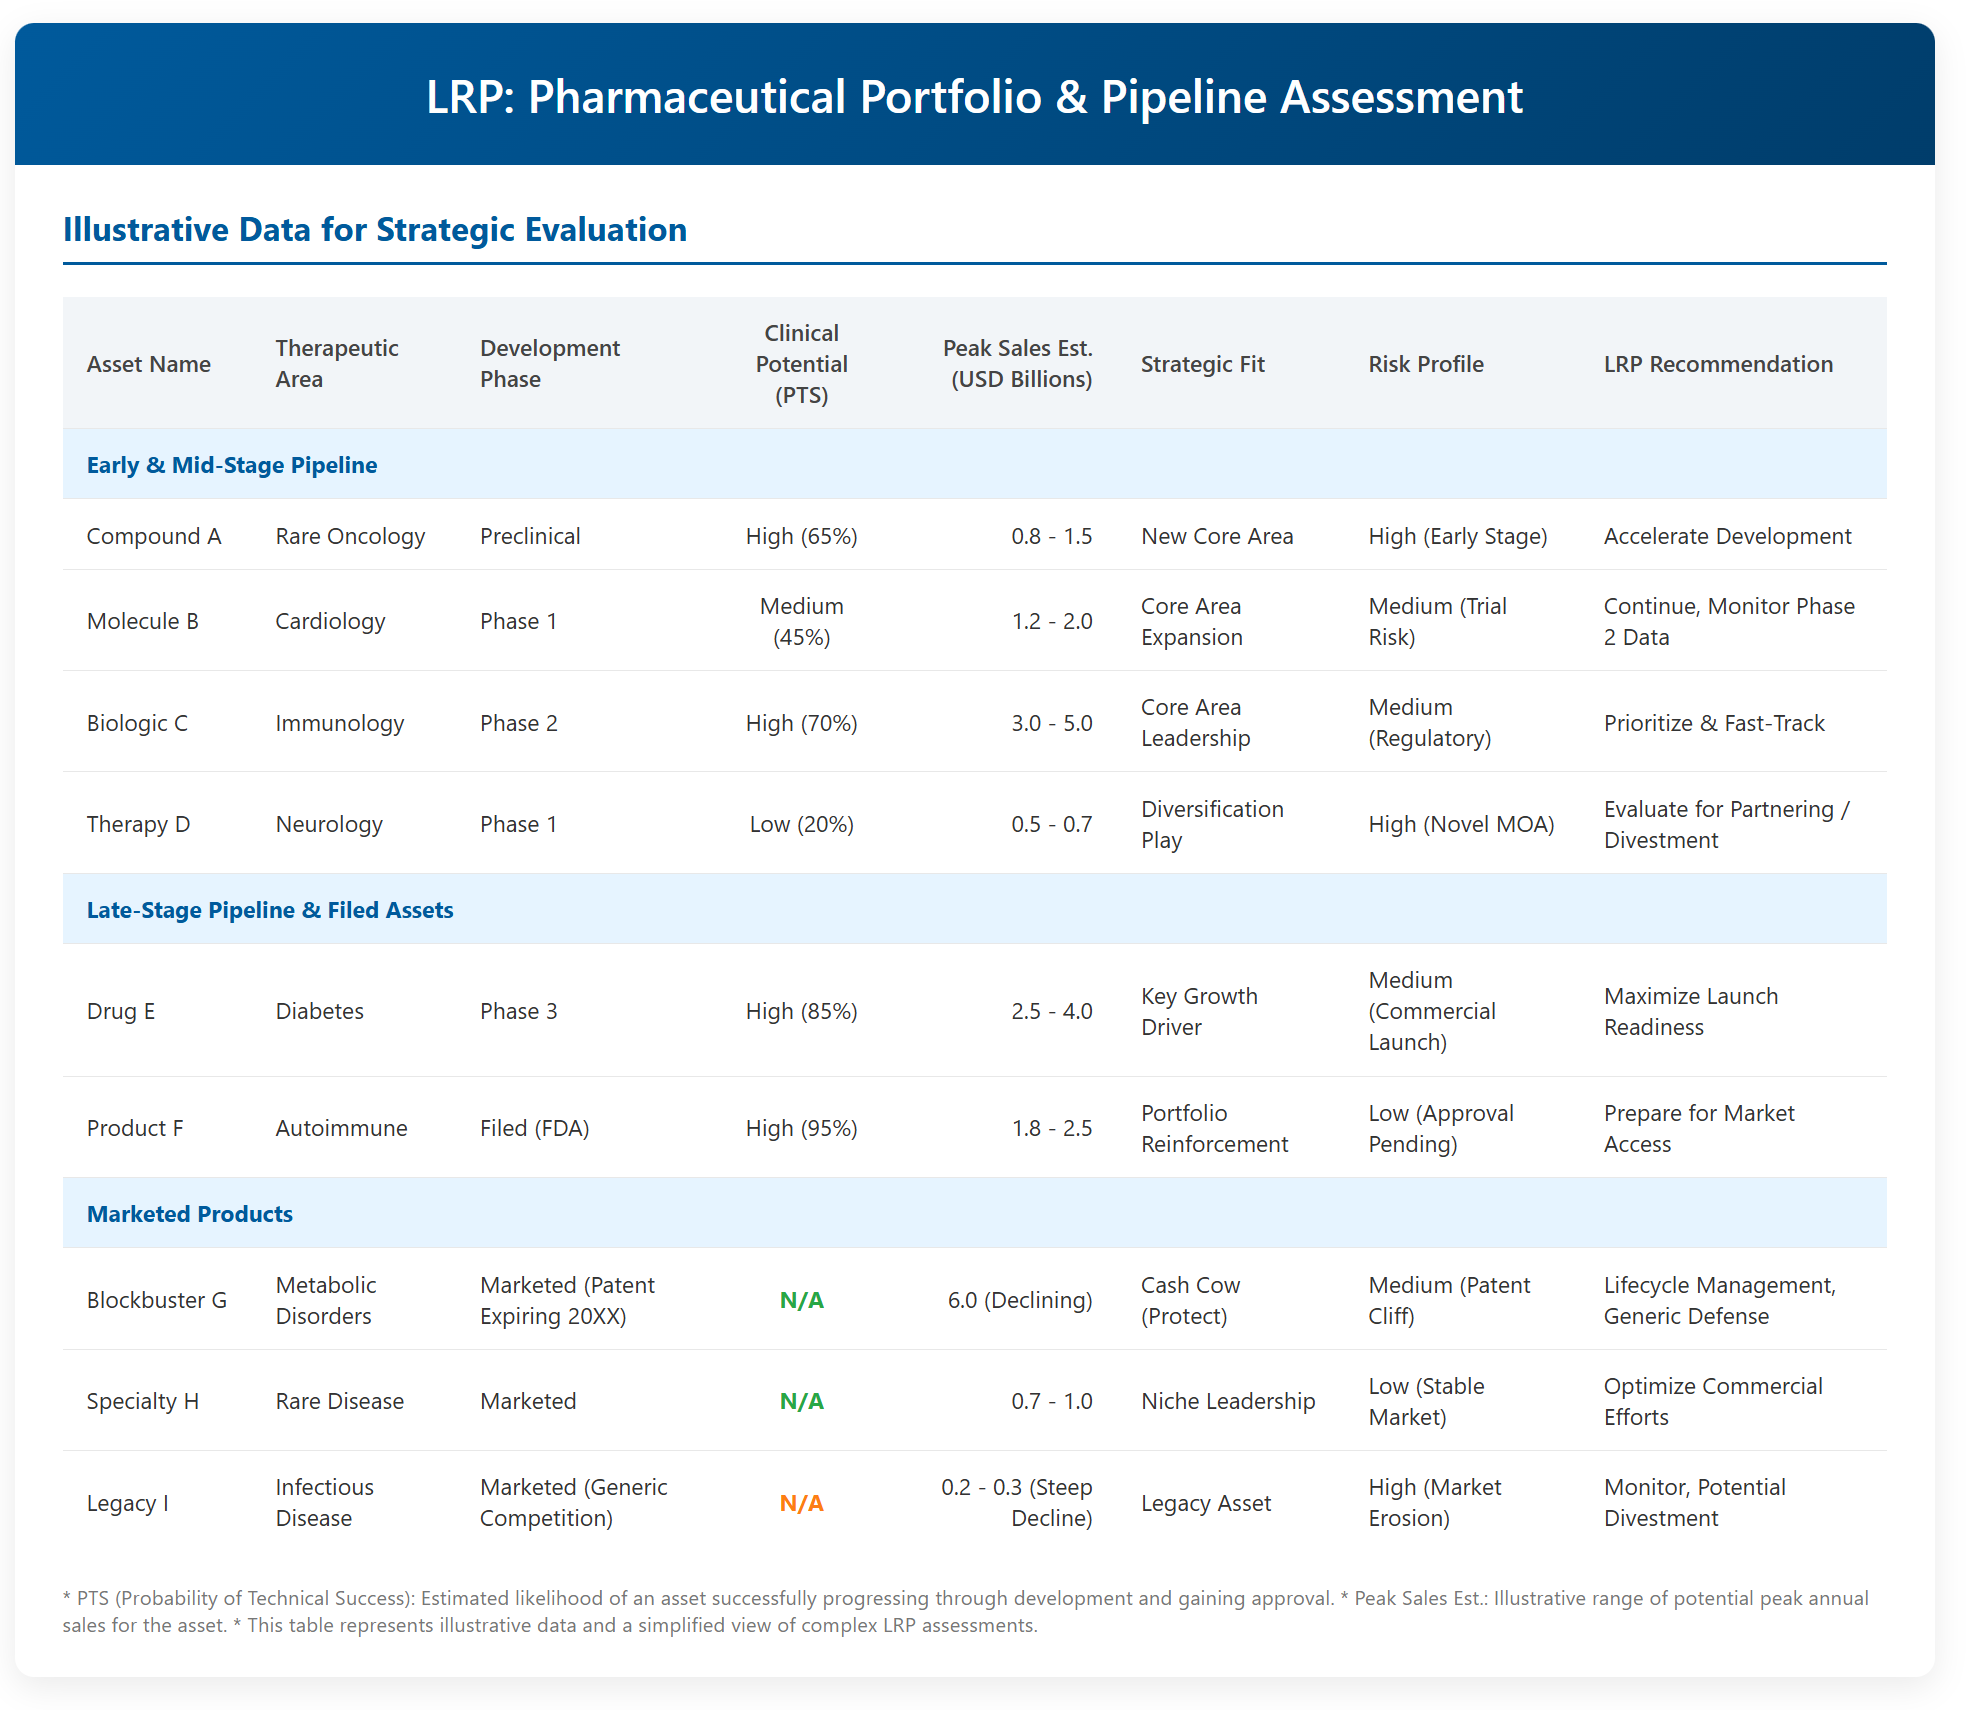Select the Accelerate Development recommendation cell
Image resolution: width=1966 pixels, height=1710 pixels.
tap(1727, 536)
